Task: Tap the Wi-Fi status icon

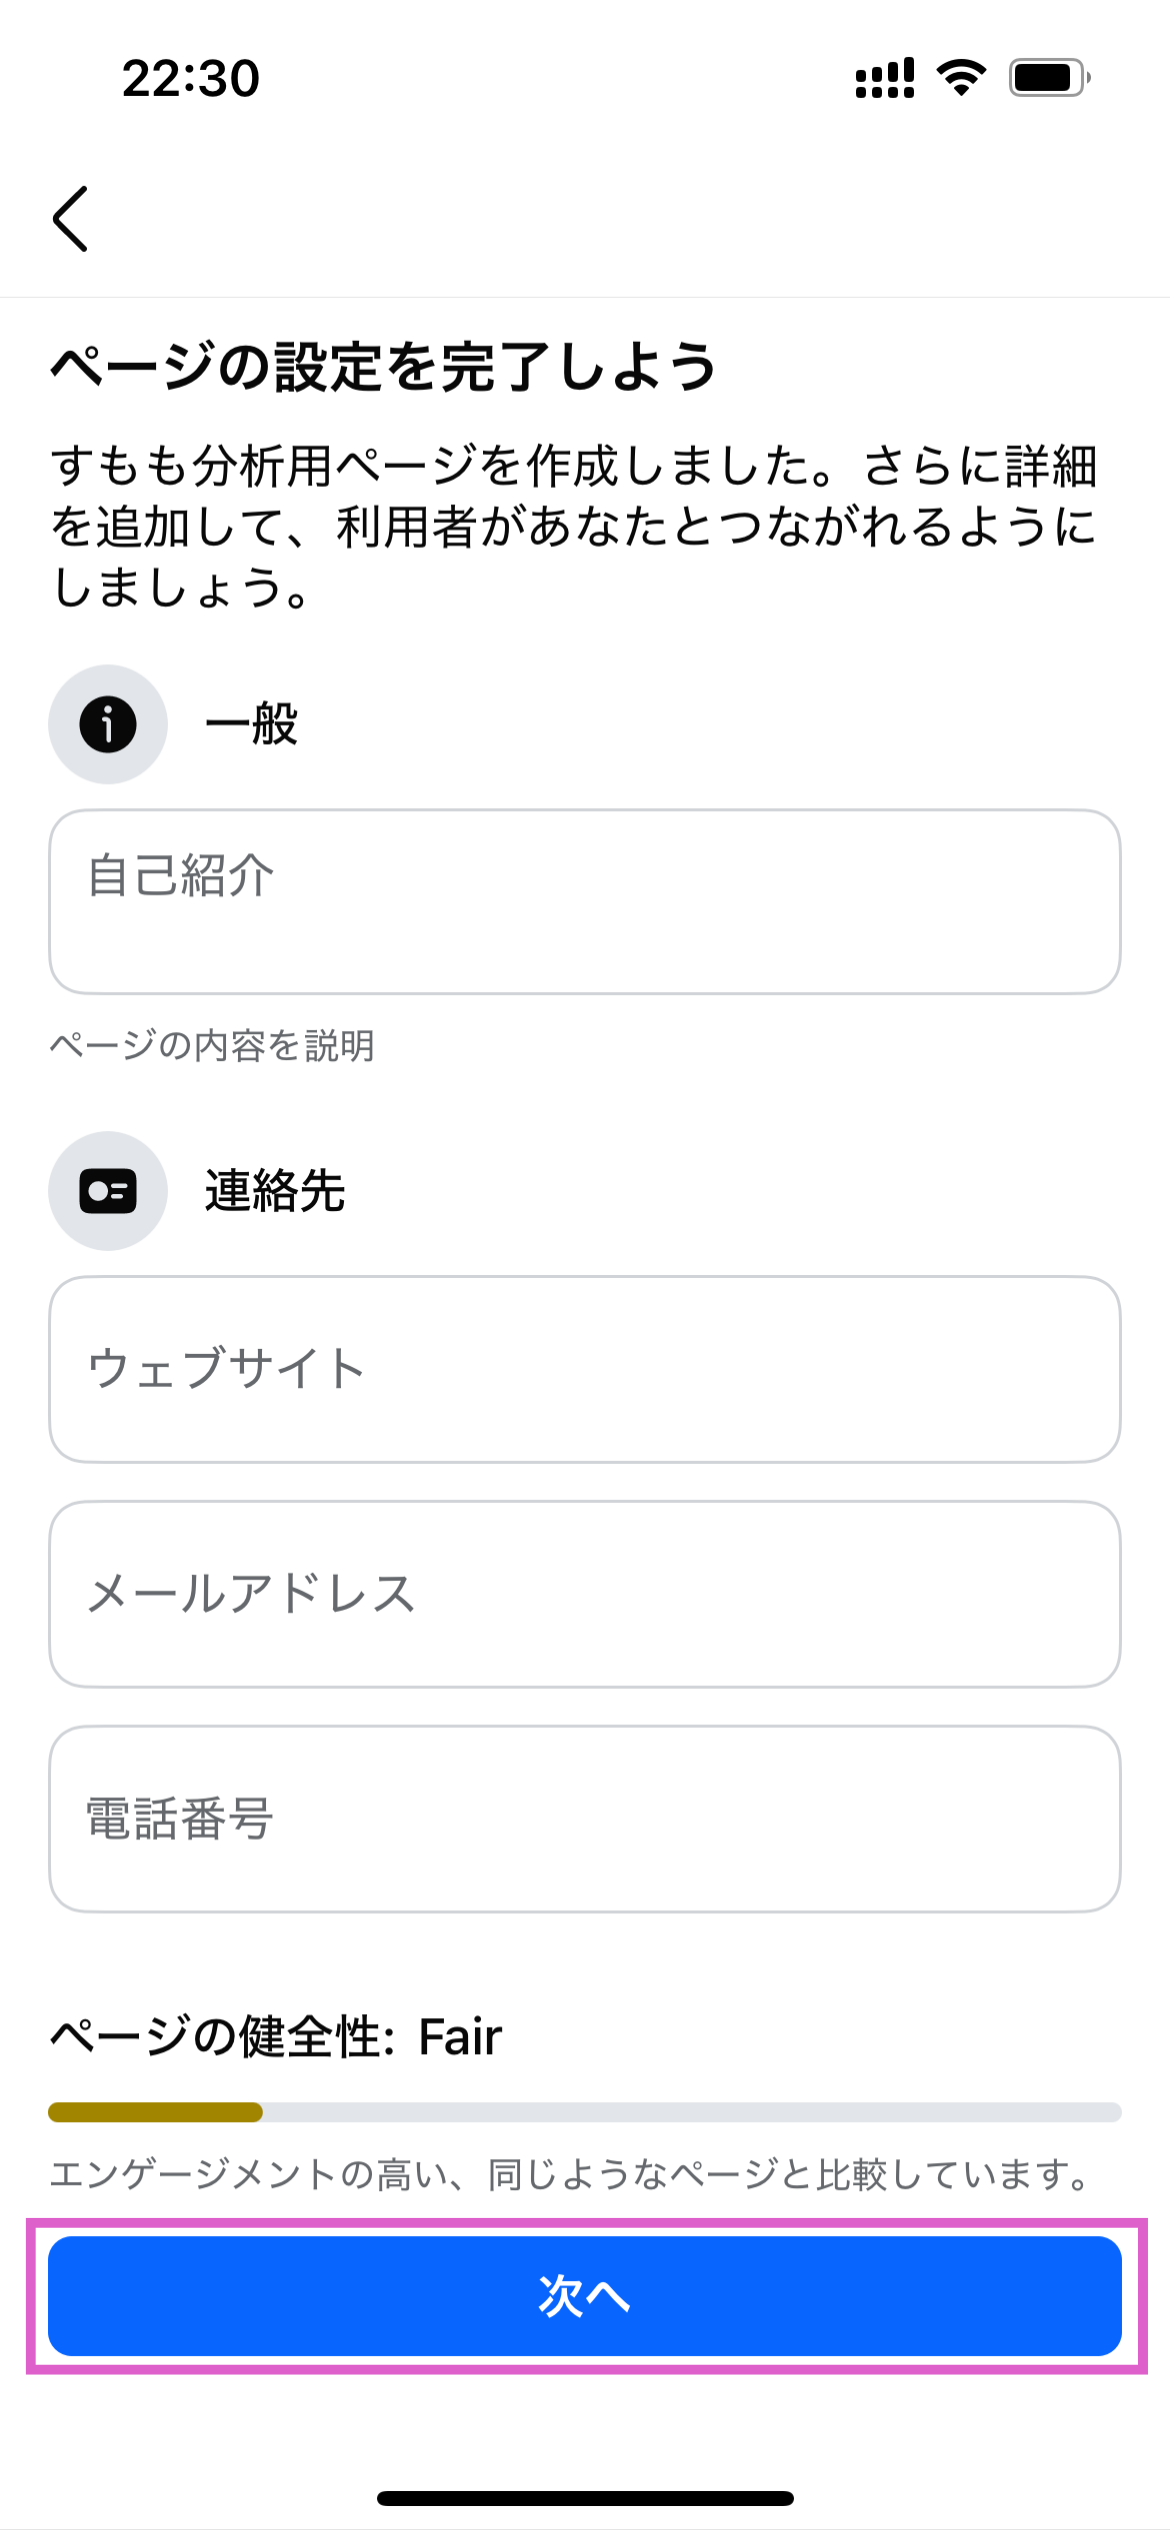Action: point(961,78)
